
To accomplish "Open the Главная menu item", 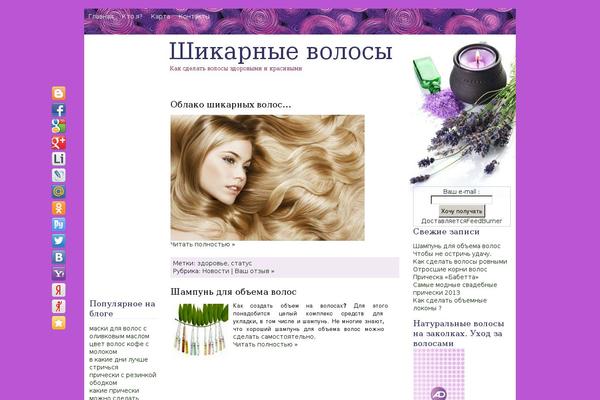I will 101,17.
